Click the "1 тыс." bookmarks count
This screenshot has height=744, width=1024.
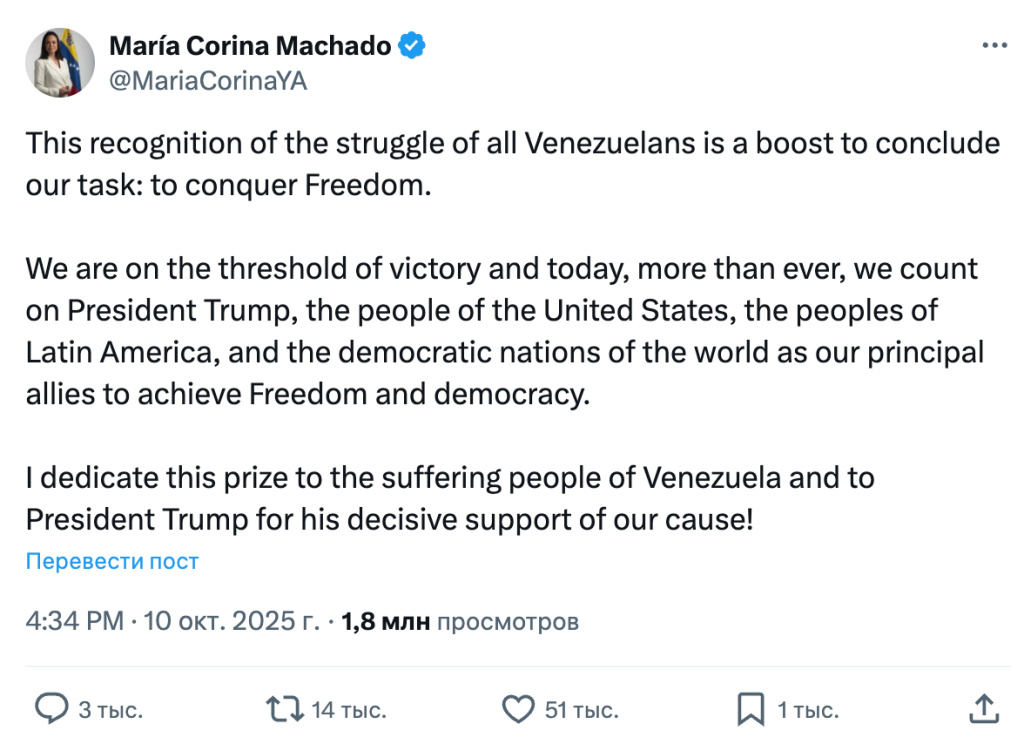pos(808,710)
